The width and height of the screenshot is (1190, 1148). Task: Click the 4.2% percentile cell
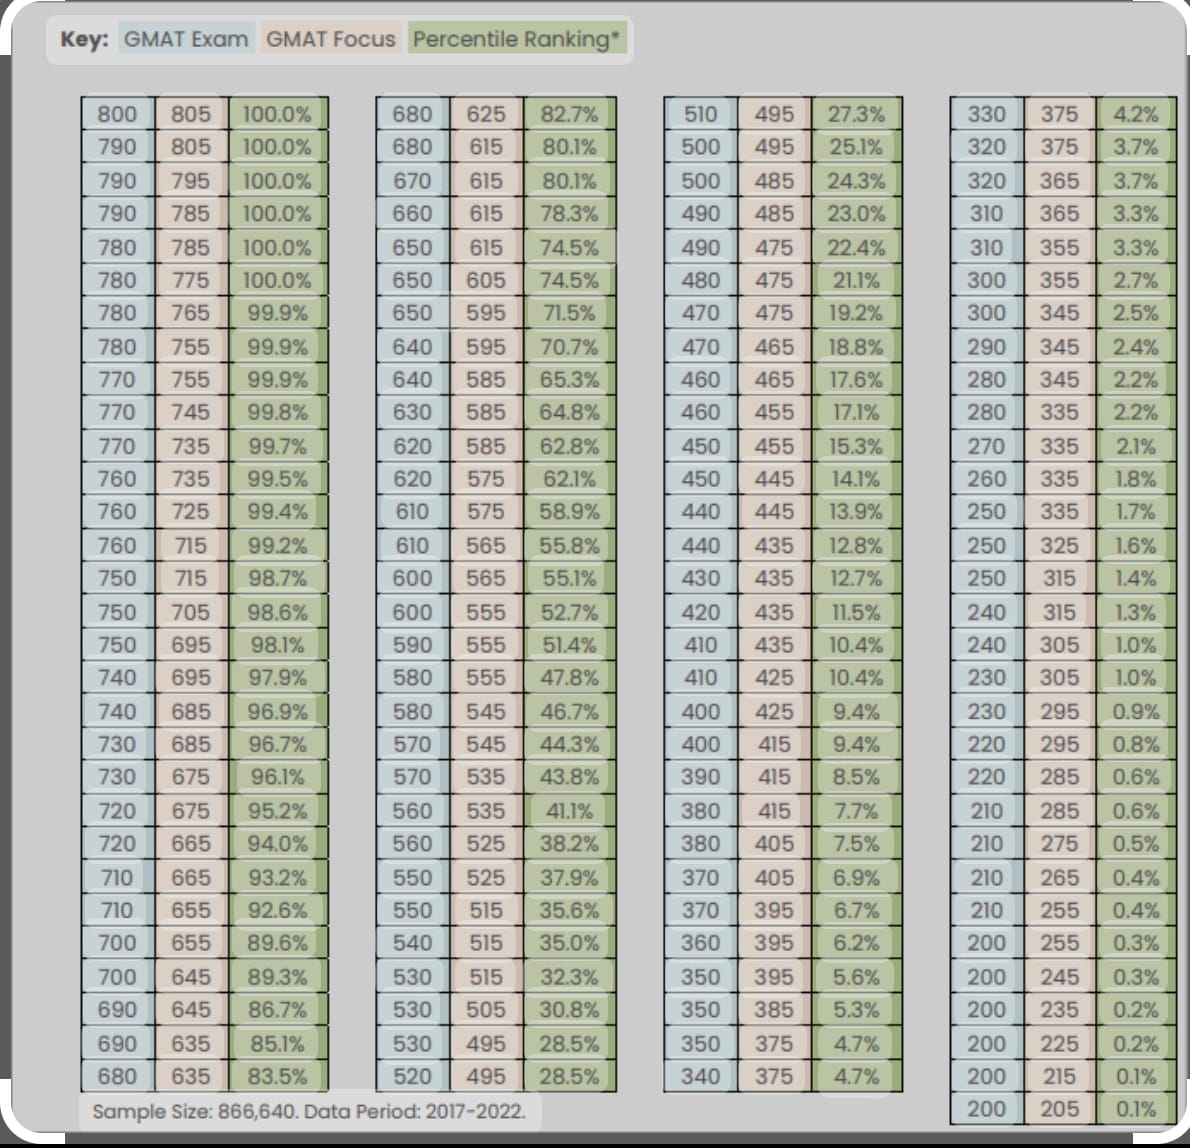[1136, 114]
